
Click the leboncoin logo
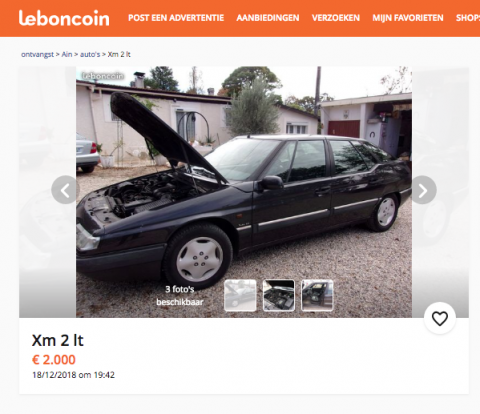(x=64, y=18)
